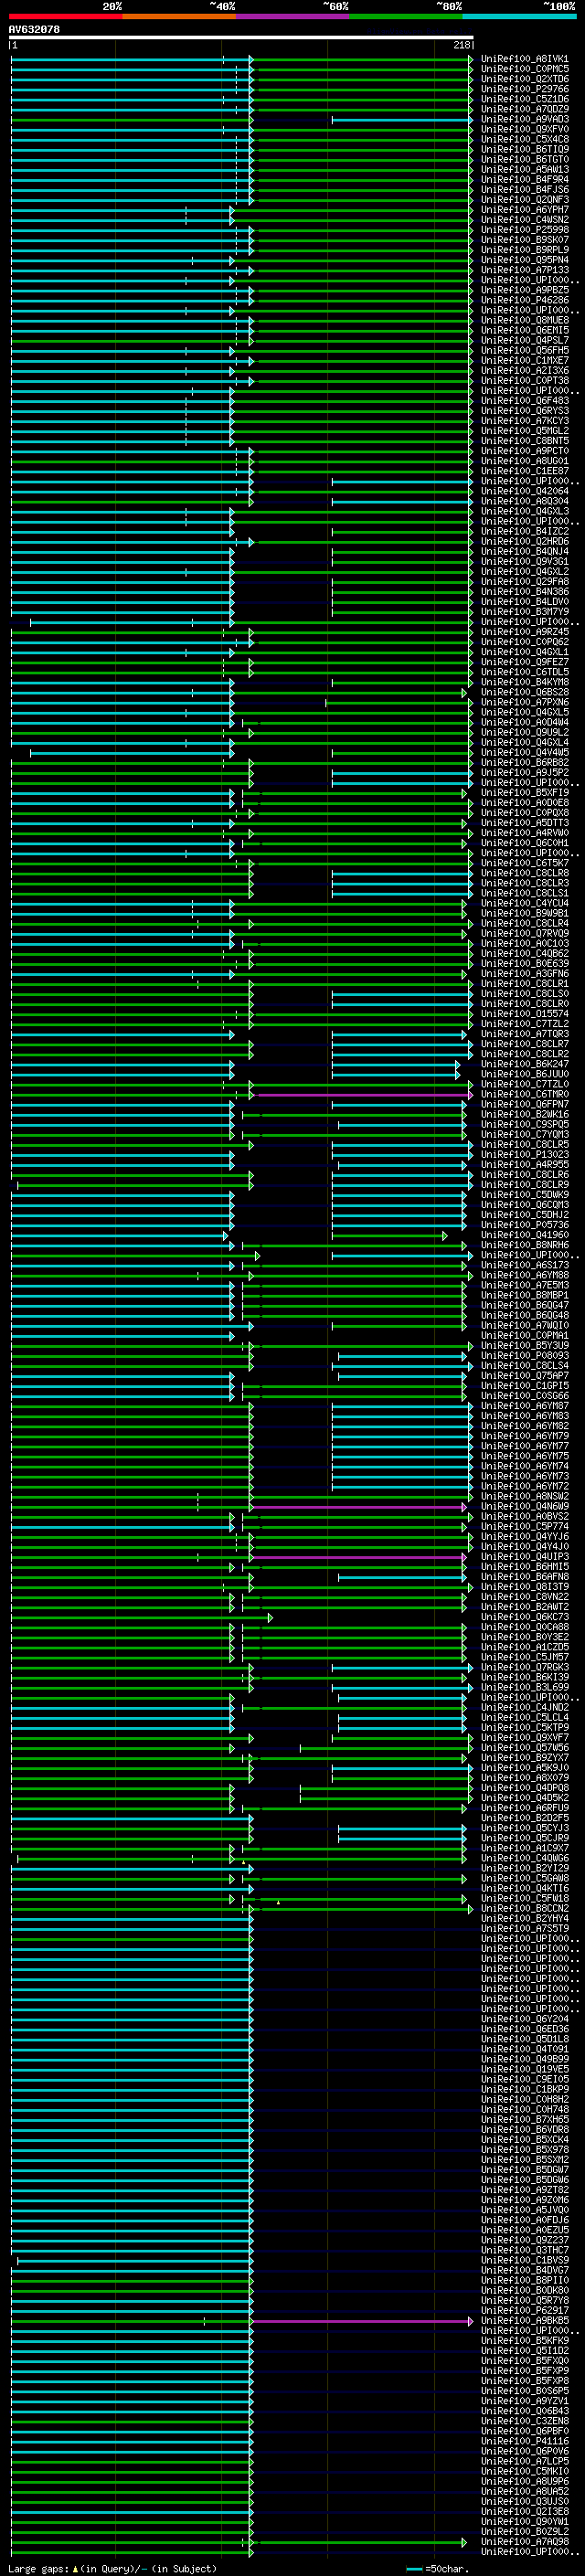585x2576 pixels.
Task: Click hit label UniRef100_P13023
Action: coord(525,1154)
